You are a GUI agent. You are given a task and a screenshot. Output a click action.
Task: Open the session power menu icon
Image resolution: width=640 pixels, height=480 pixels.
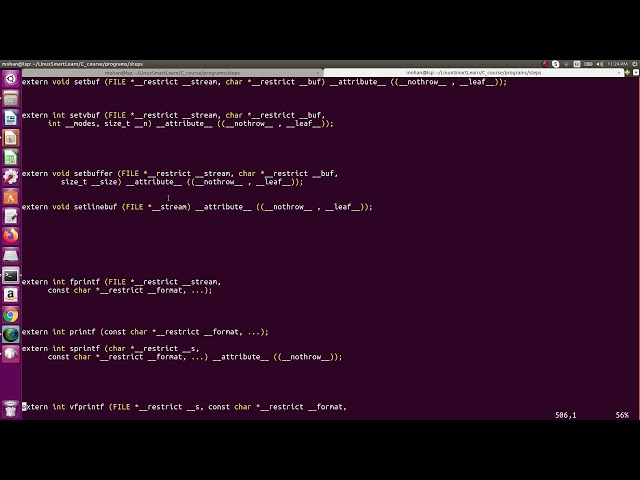point(635,64)
